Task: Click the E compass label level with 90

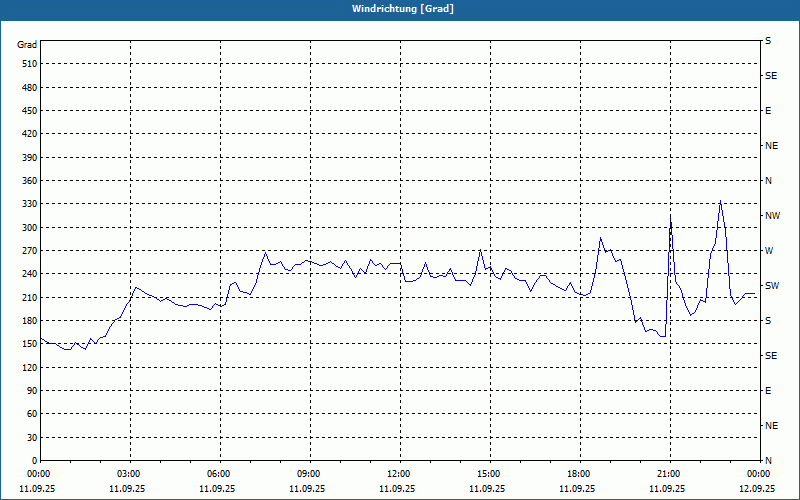Action: (768, 391)
